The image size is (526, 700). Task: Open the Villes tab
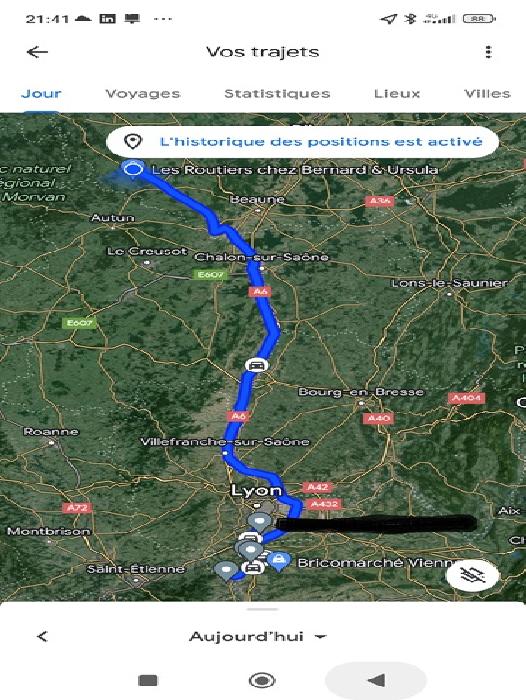487,94
